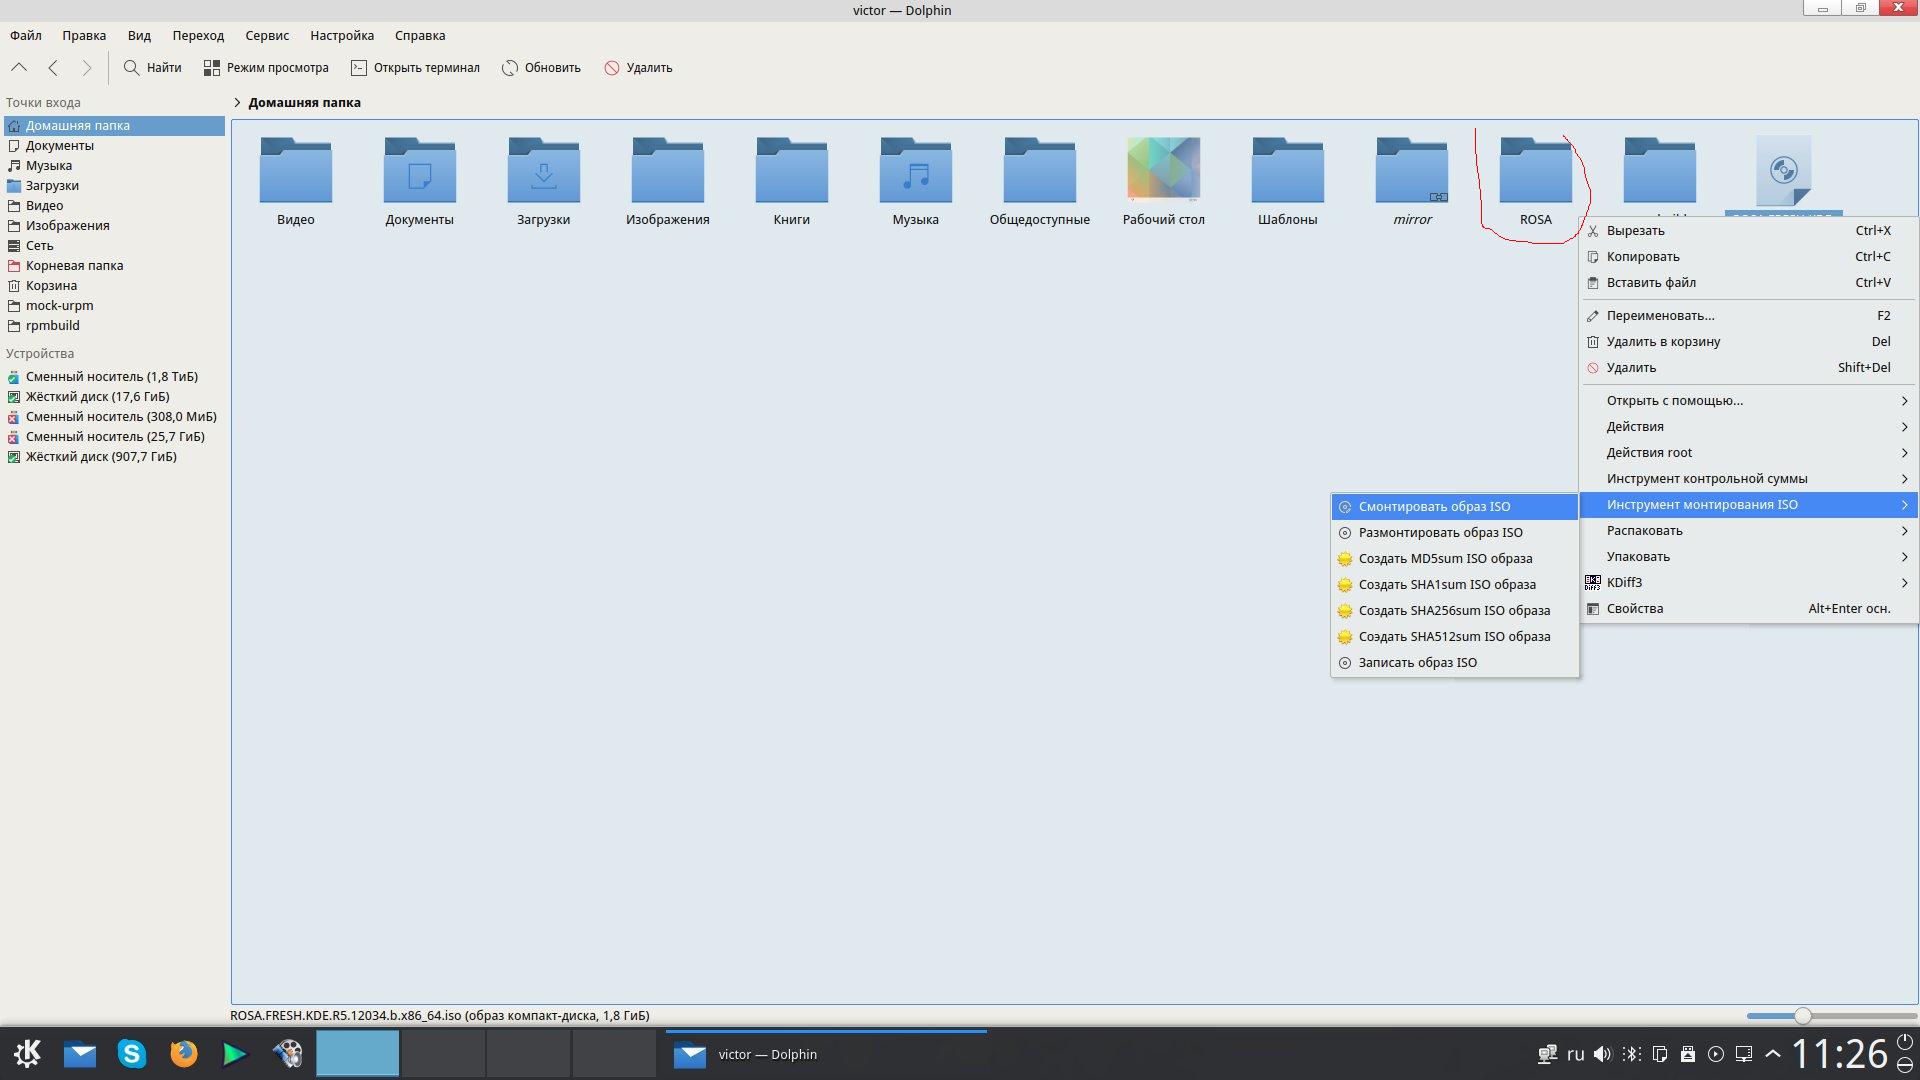Launch Firefox from the taskbar
The width and height of the screenshot is (1920, 1080).
pos(184,1054)
